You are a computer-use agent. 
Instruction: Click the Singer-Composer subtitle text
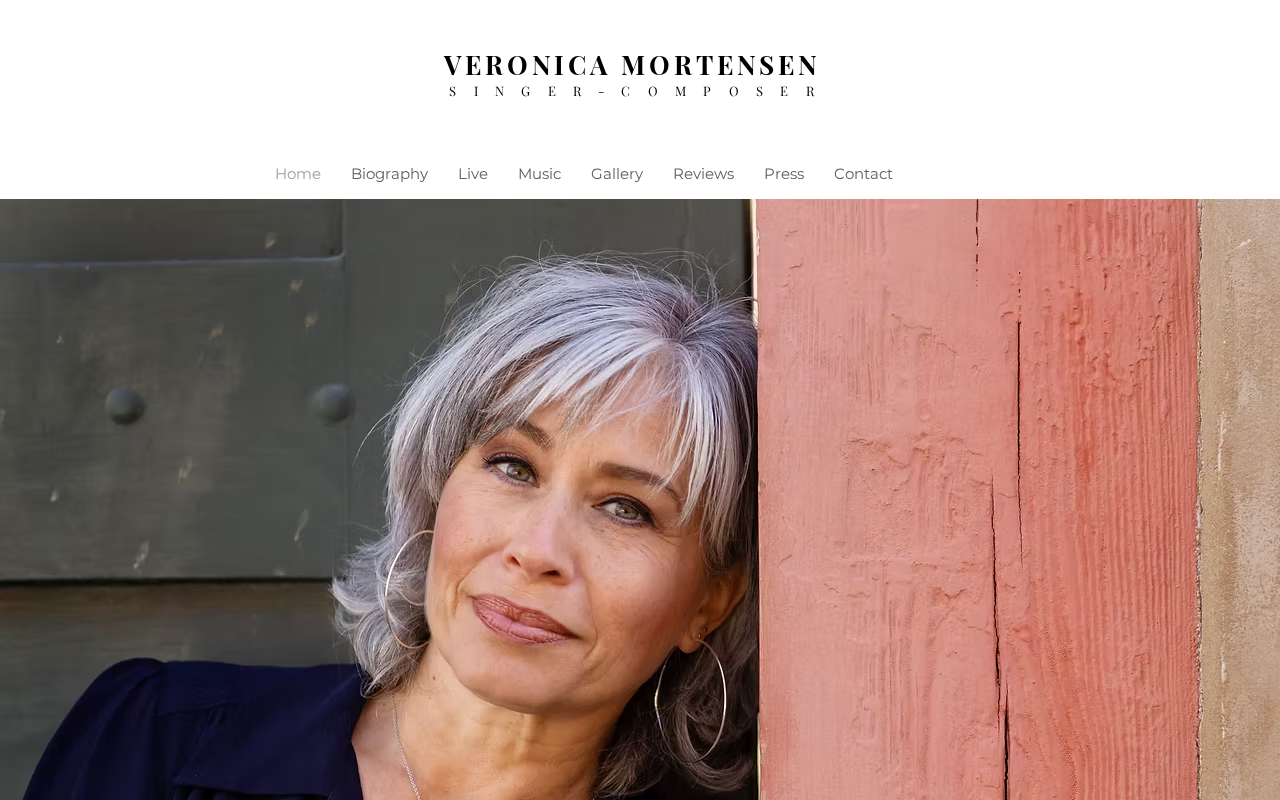(x=632, y=91)
